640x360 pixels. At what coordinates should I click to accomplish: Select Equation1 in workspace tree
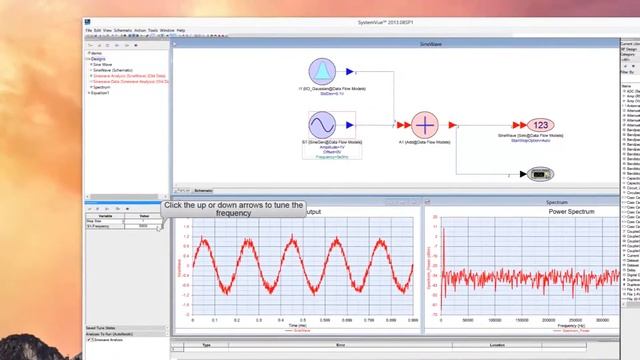coord(100,93)
